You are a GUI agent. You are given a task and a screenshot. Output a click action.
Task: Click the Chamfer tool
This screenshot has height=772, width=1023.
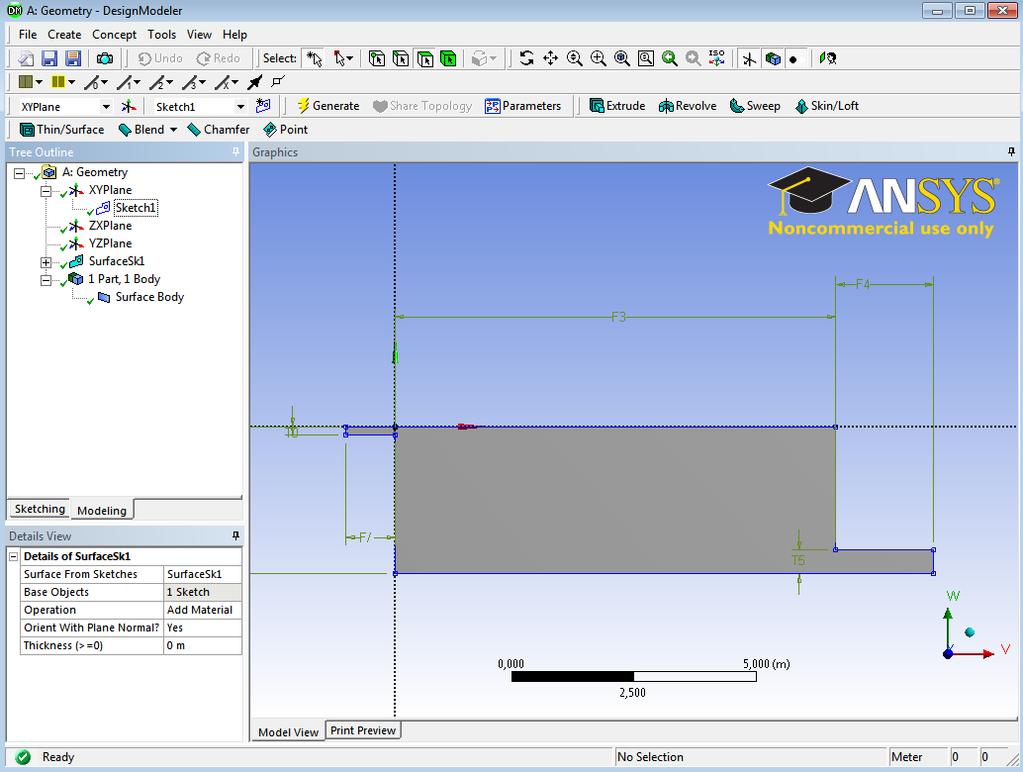click(x=219, y=129)
